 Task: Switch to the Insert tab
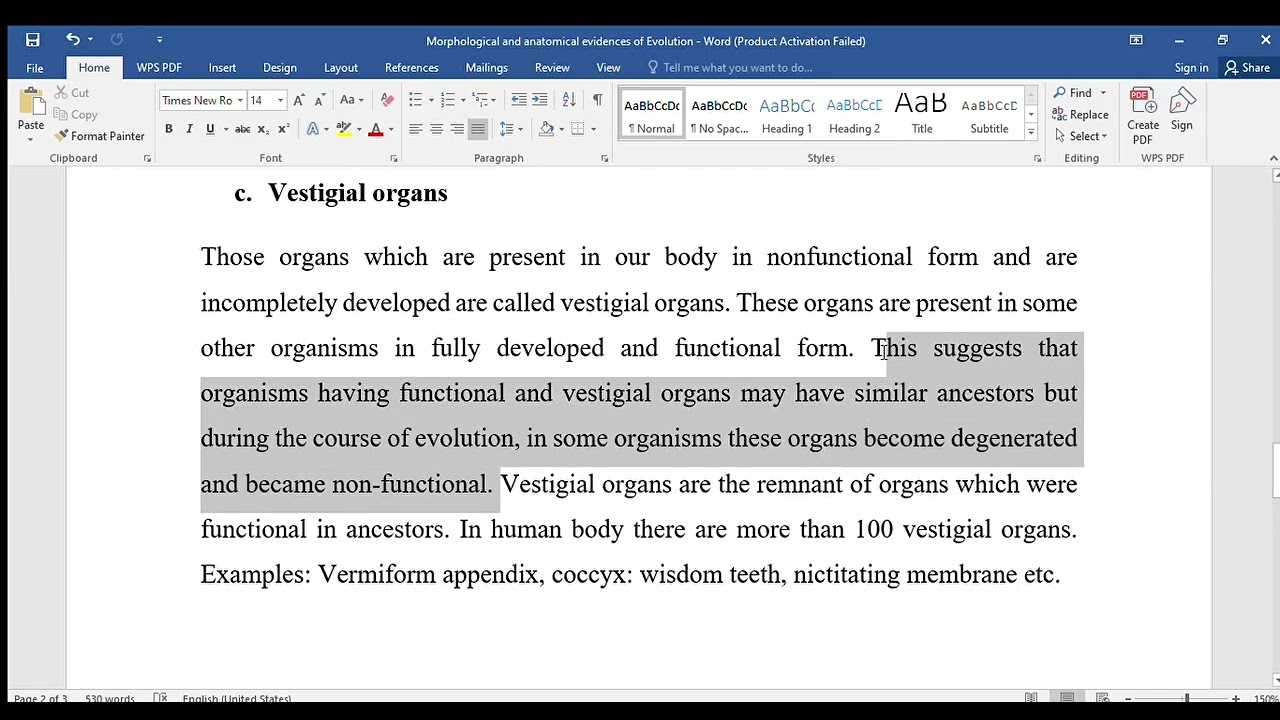coord(222,68)
